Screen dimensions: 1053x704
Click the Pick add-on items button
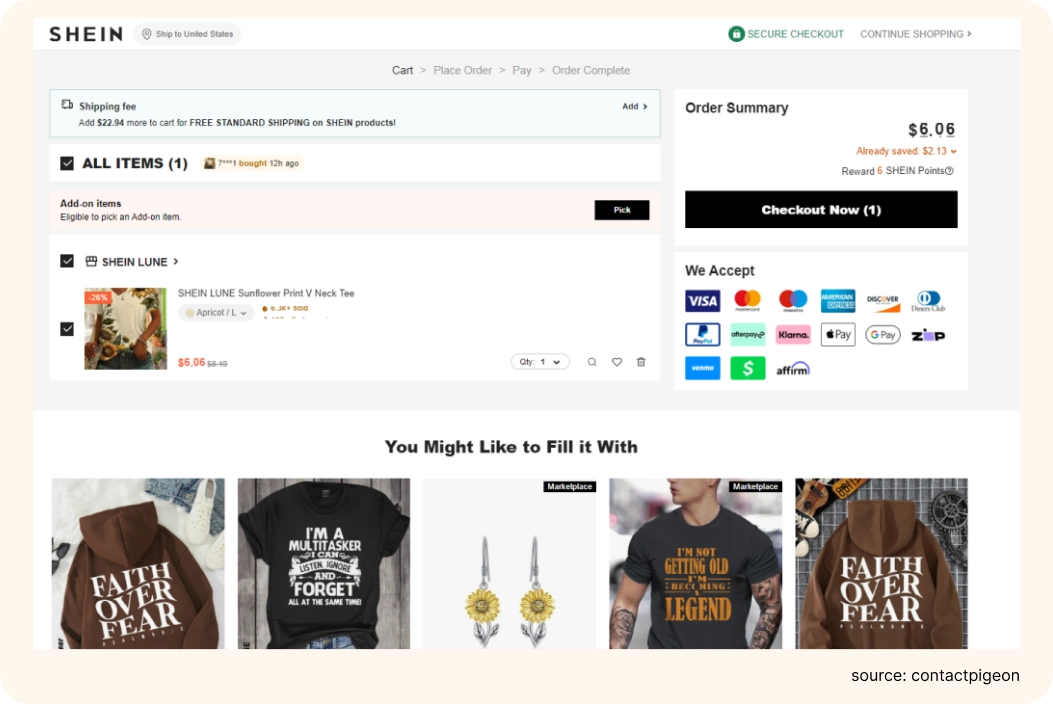tap(622, 210)
